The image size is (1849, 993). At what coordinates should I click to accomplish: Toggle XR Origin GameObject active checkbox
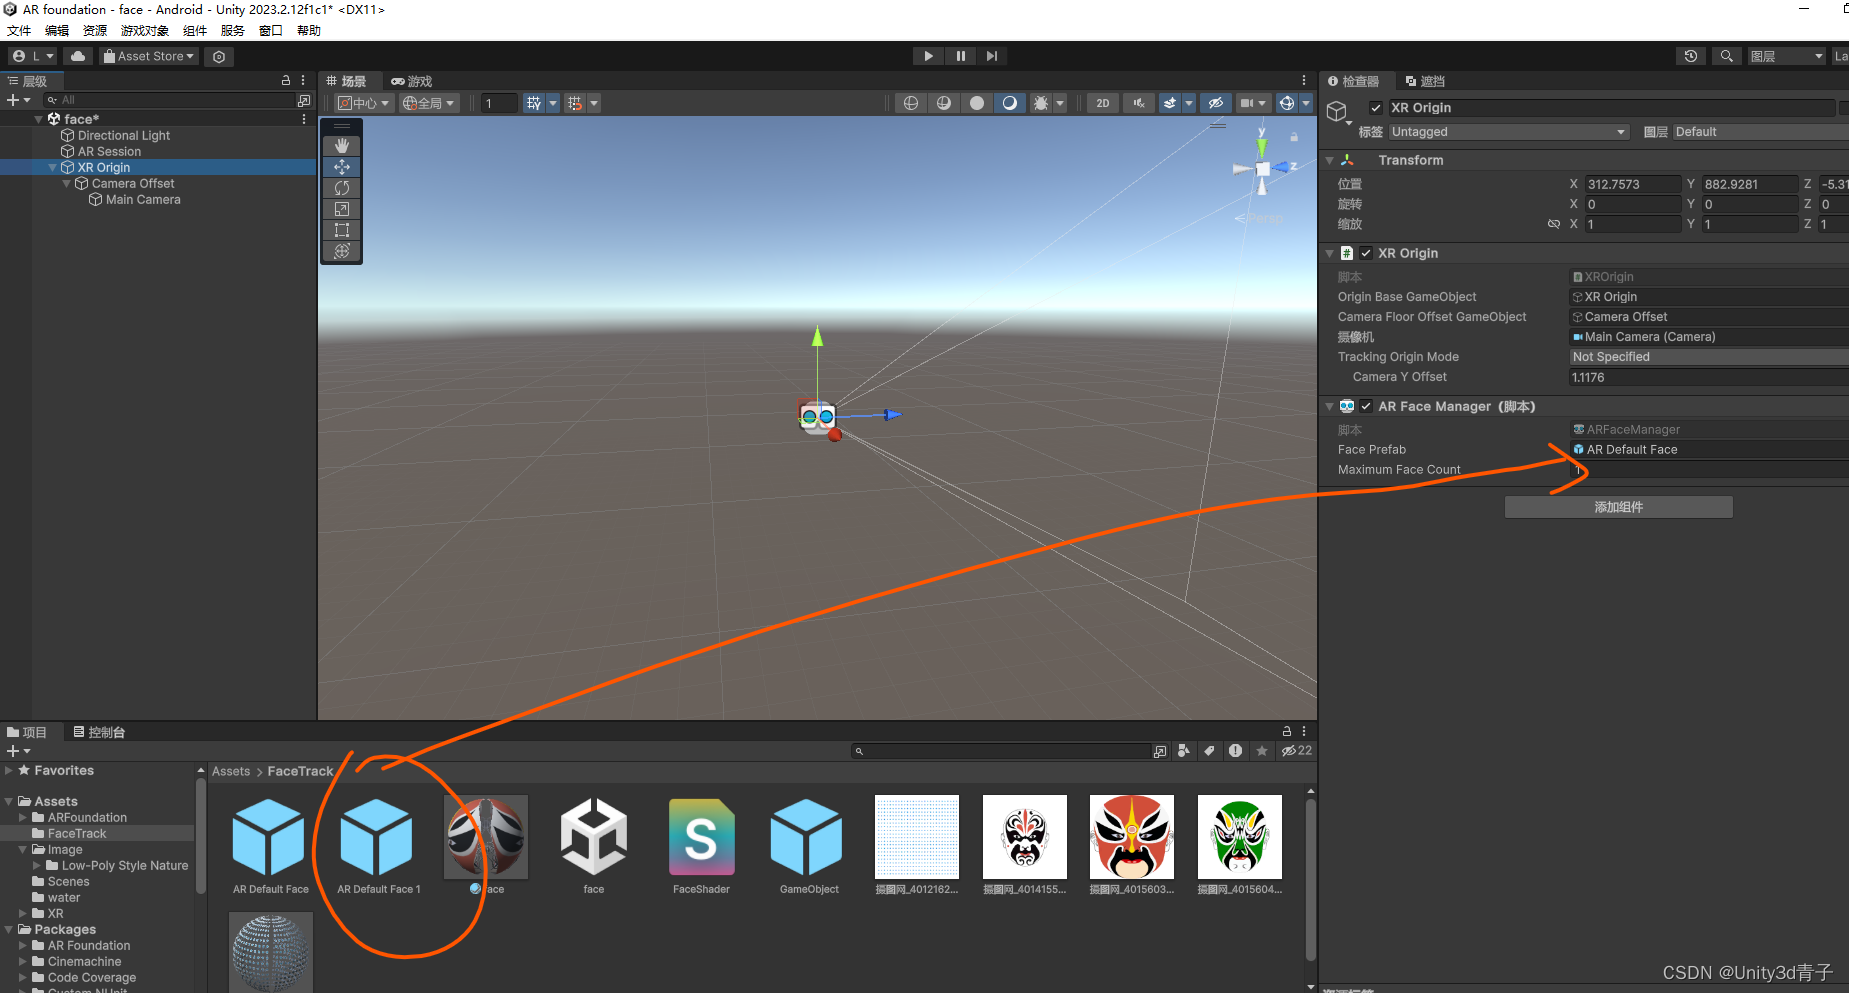point(1376,108)
